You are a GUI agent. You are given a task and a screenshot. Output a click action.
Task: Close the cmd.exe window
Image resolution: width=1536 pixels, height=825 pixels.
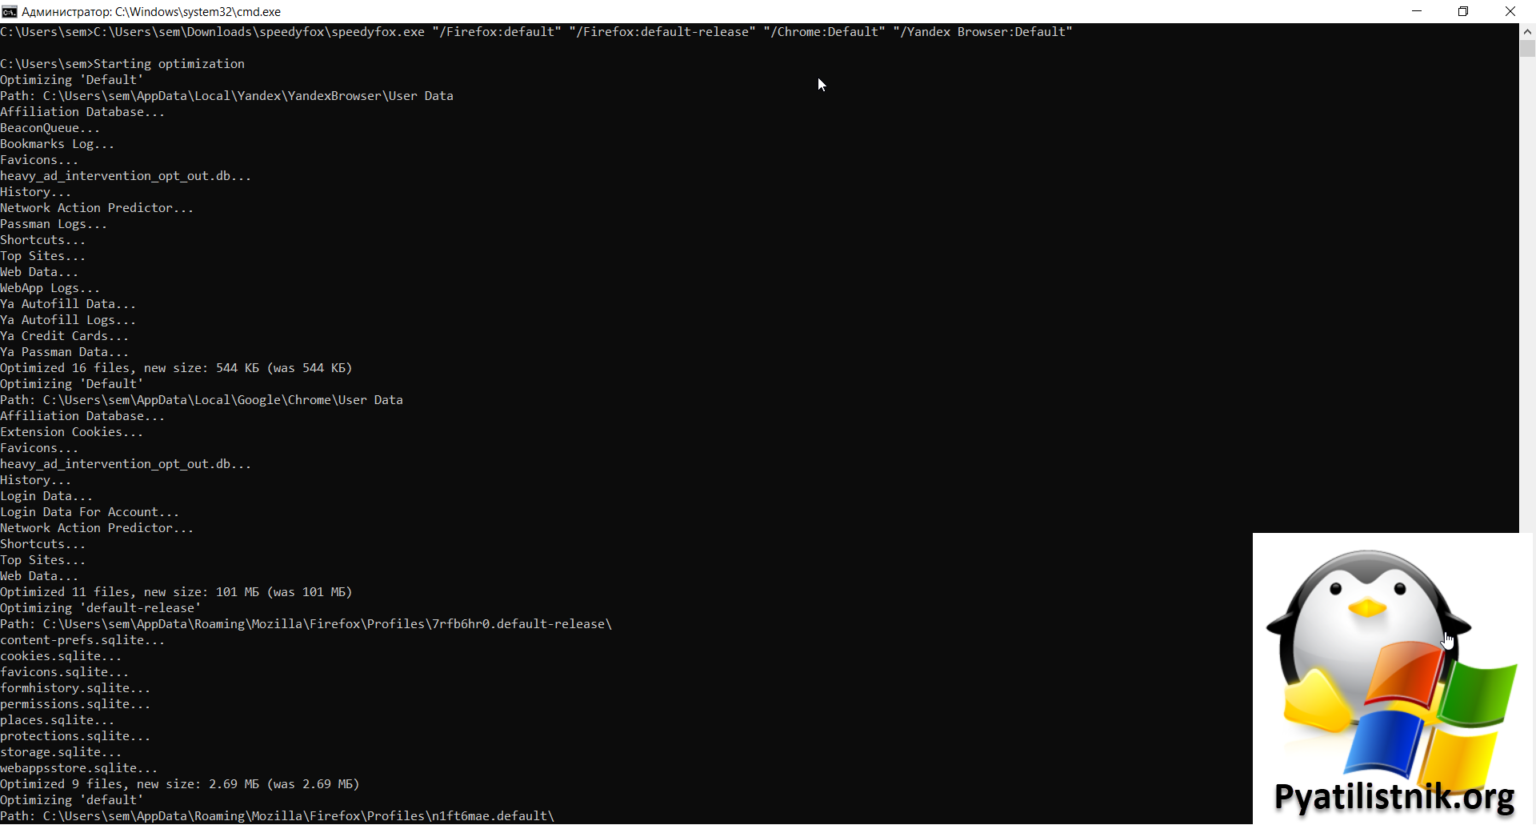click(x=1510, y=11)
